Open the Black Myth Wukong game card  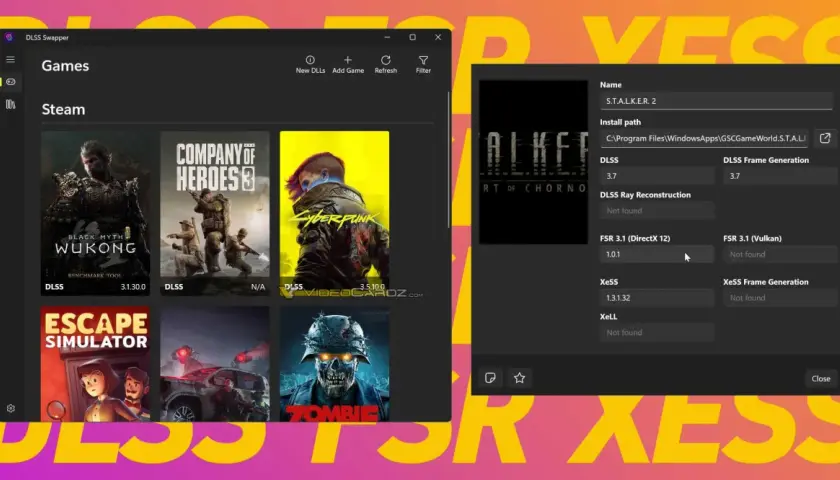pos(95,213)
